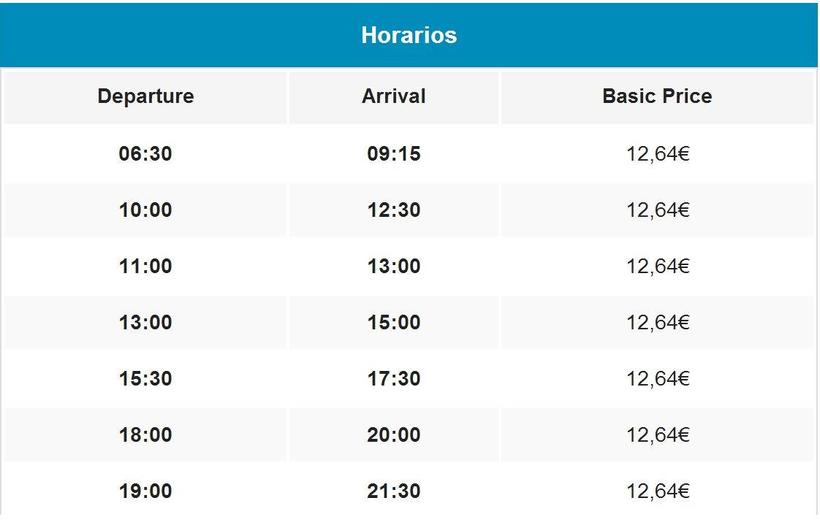Select the 19:00 departure time
820x525 pixels.
(145, 491)
